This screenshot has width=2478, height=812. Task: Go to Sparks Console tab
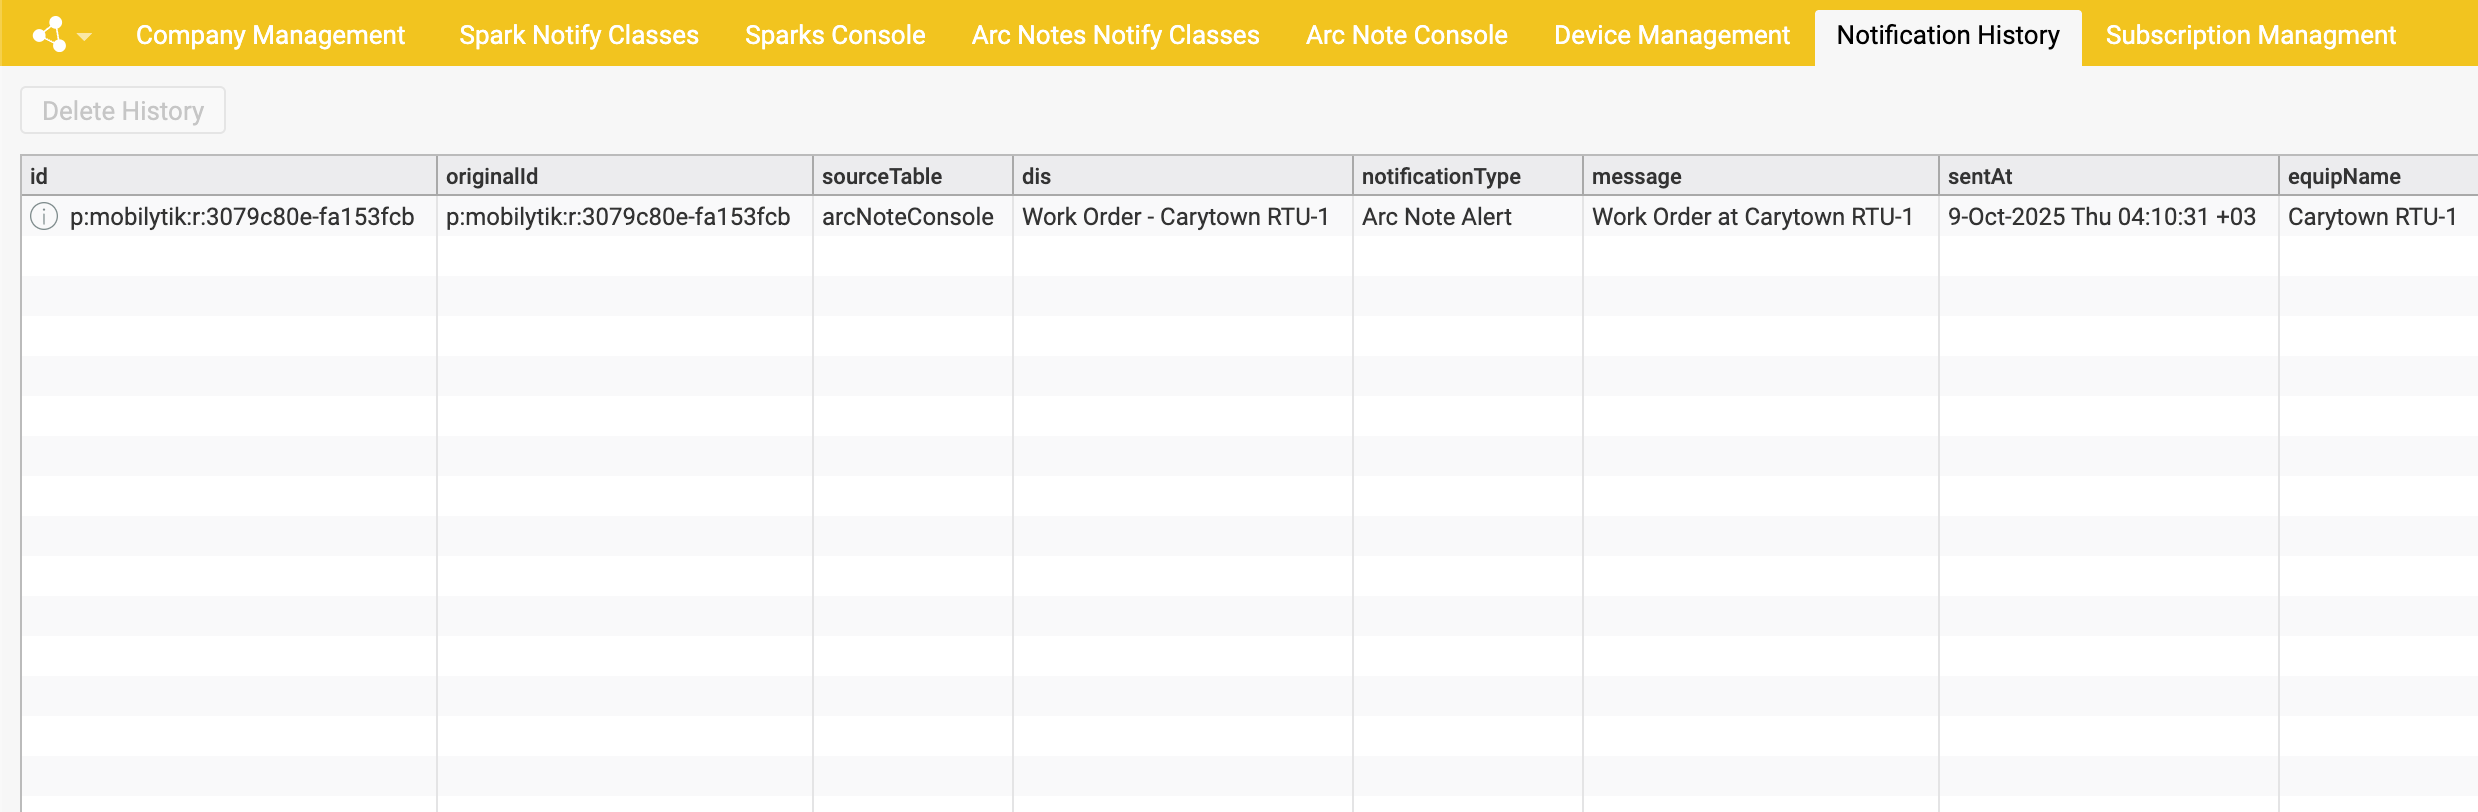click(x=835, y=35)
